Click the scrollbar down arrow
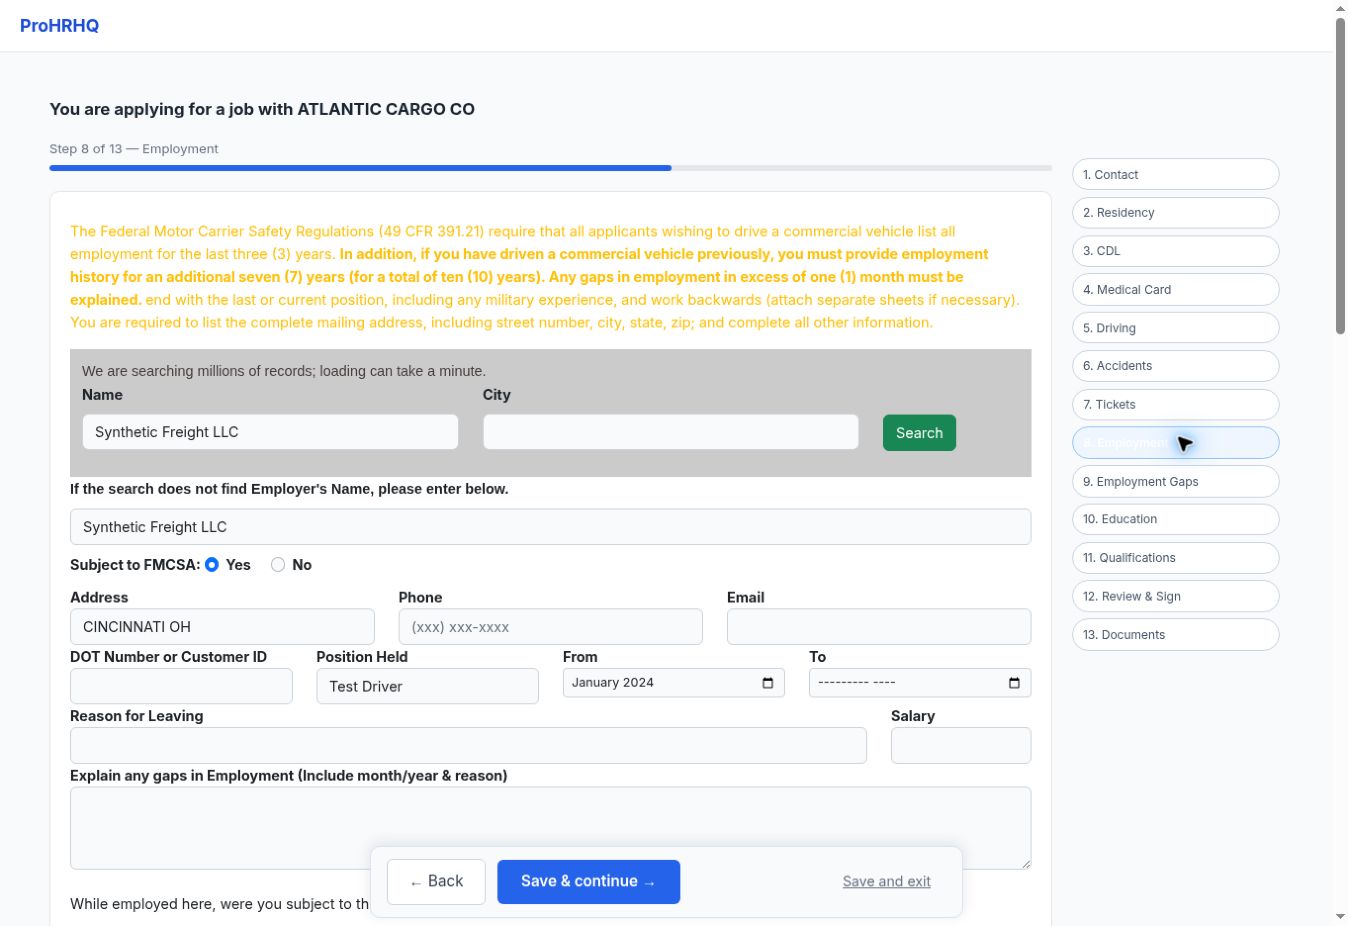1348x926 pixels. tap(1340, 917)
